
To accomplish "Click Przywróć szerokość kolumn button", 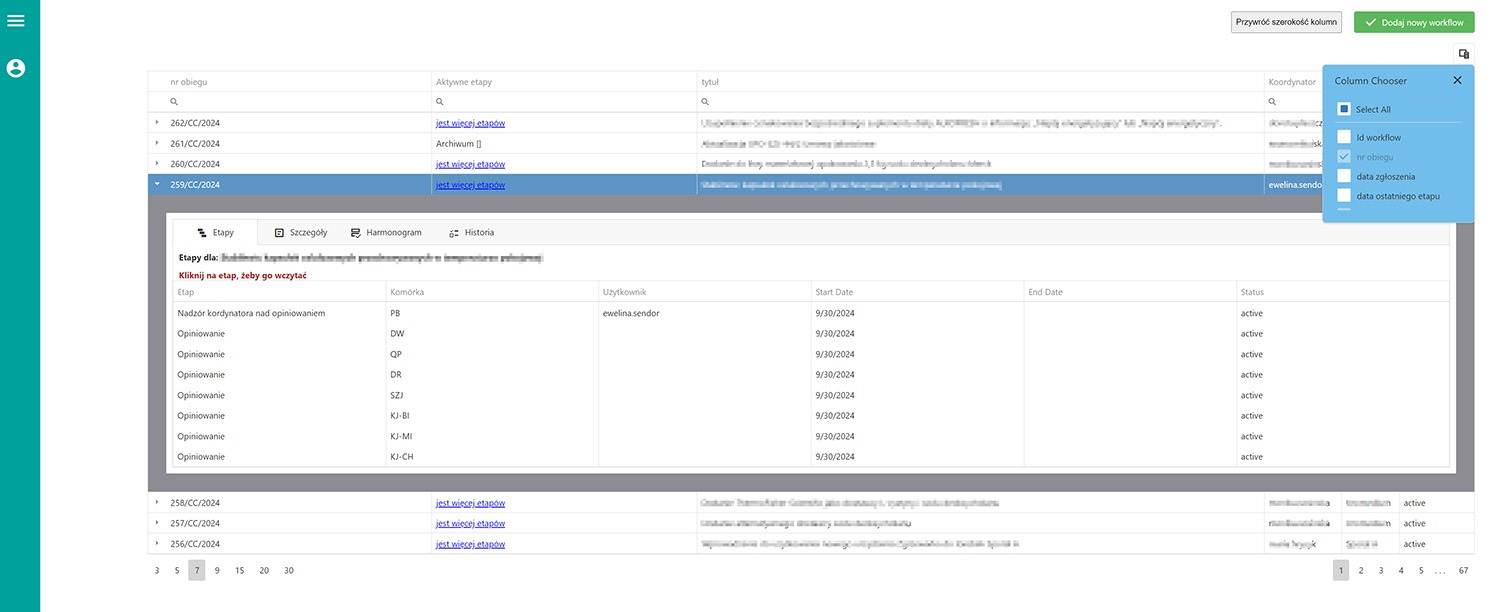I will tap(1286, 22).
